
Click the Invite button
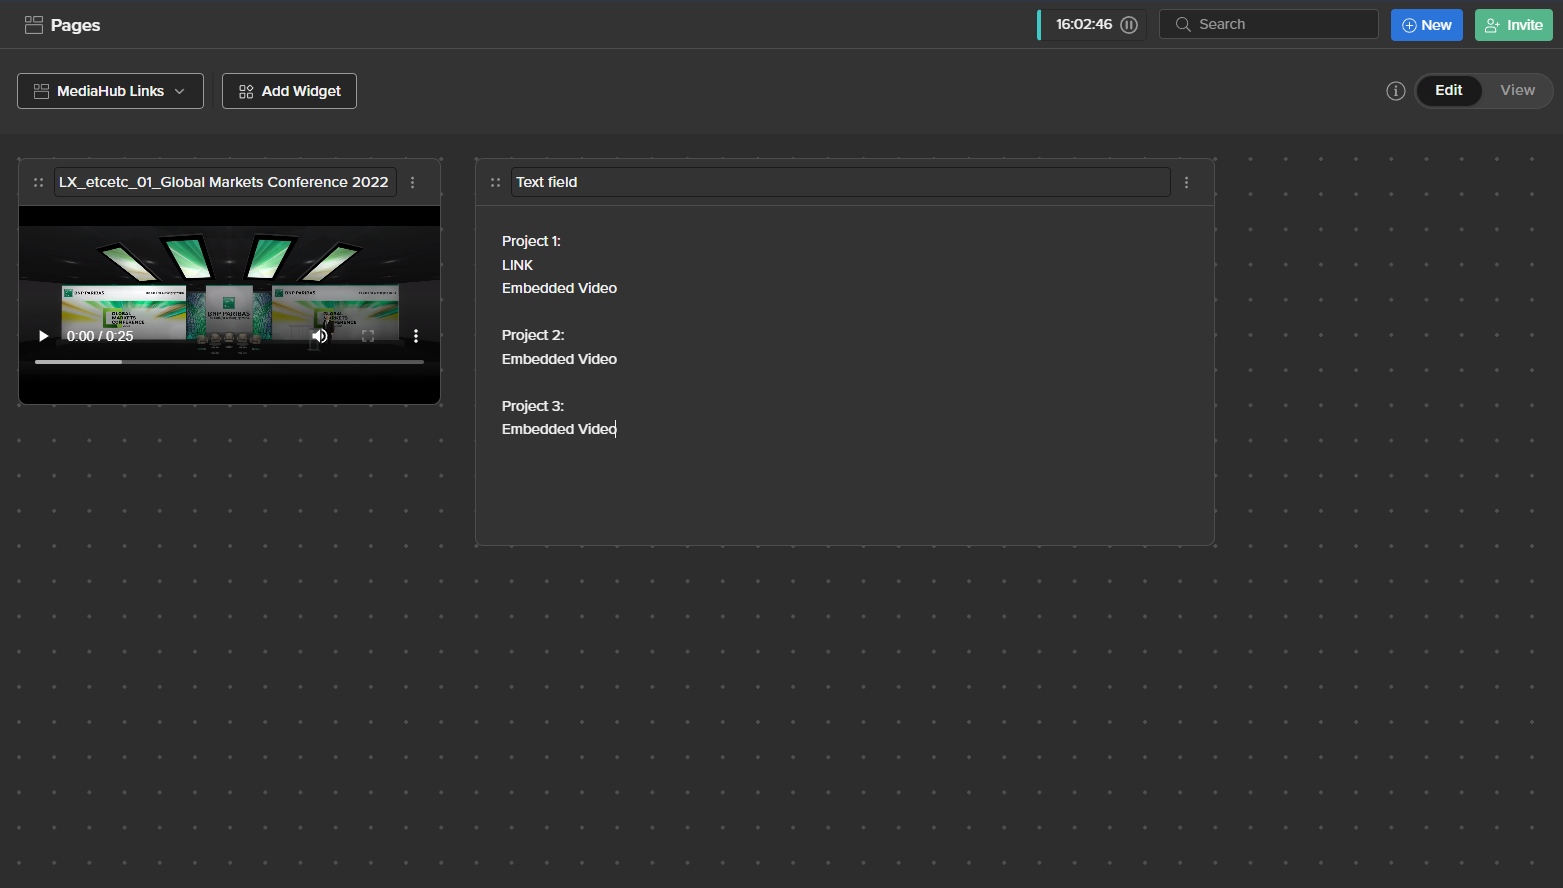(x=1514, y=25)
